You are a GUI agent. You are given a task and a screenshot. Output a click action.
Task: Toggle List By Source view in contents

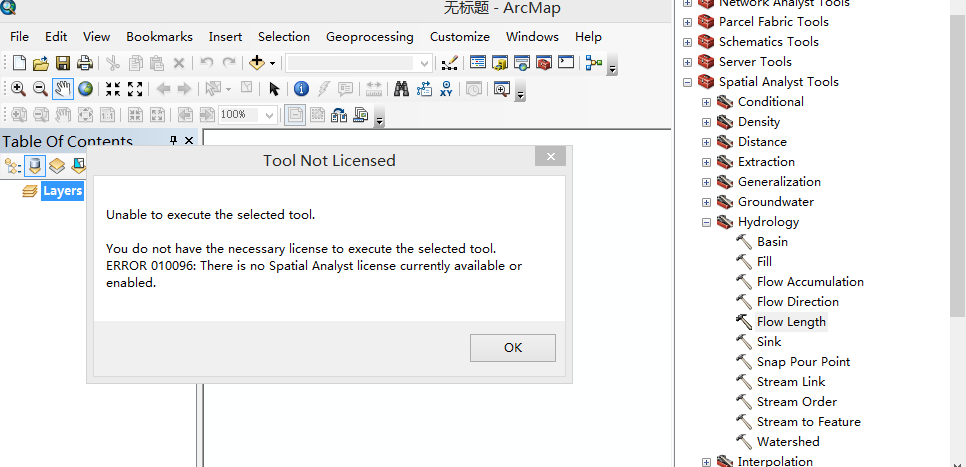tap(35, 165)
